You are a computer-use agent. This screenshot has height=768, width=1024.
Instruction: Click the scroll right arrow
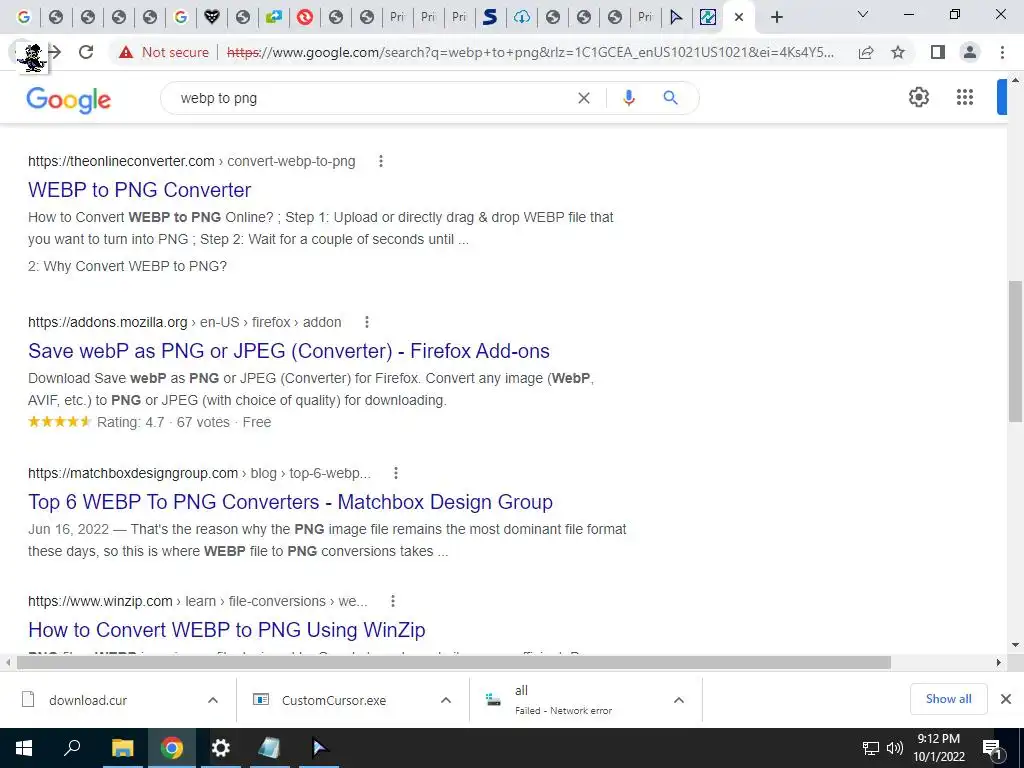[x=999, y=662]
